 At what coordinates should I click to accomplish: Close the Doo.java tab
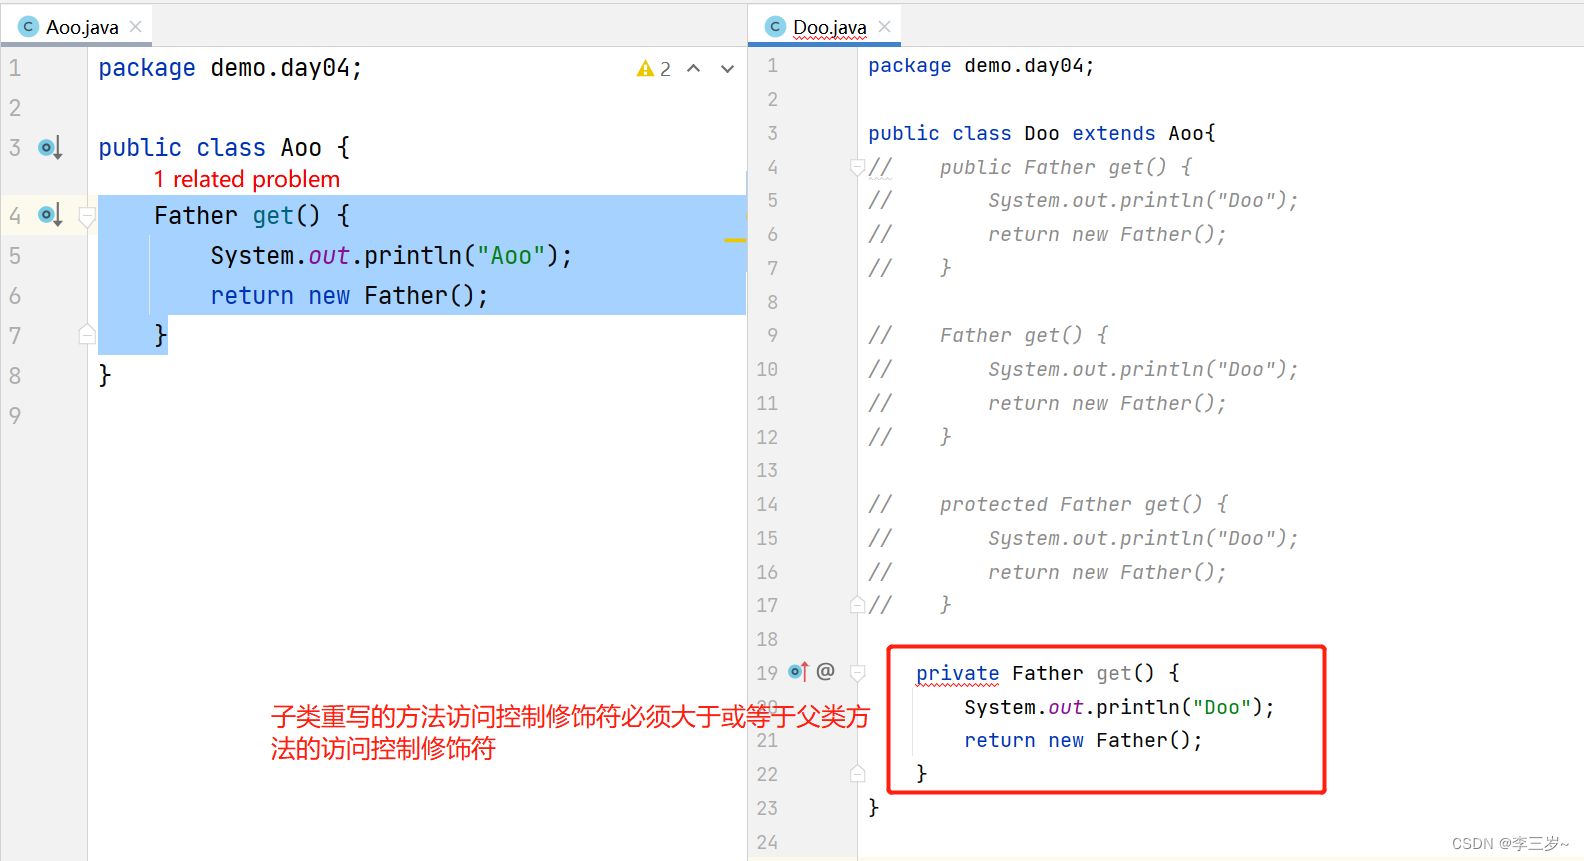point(884,26)
